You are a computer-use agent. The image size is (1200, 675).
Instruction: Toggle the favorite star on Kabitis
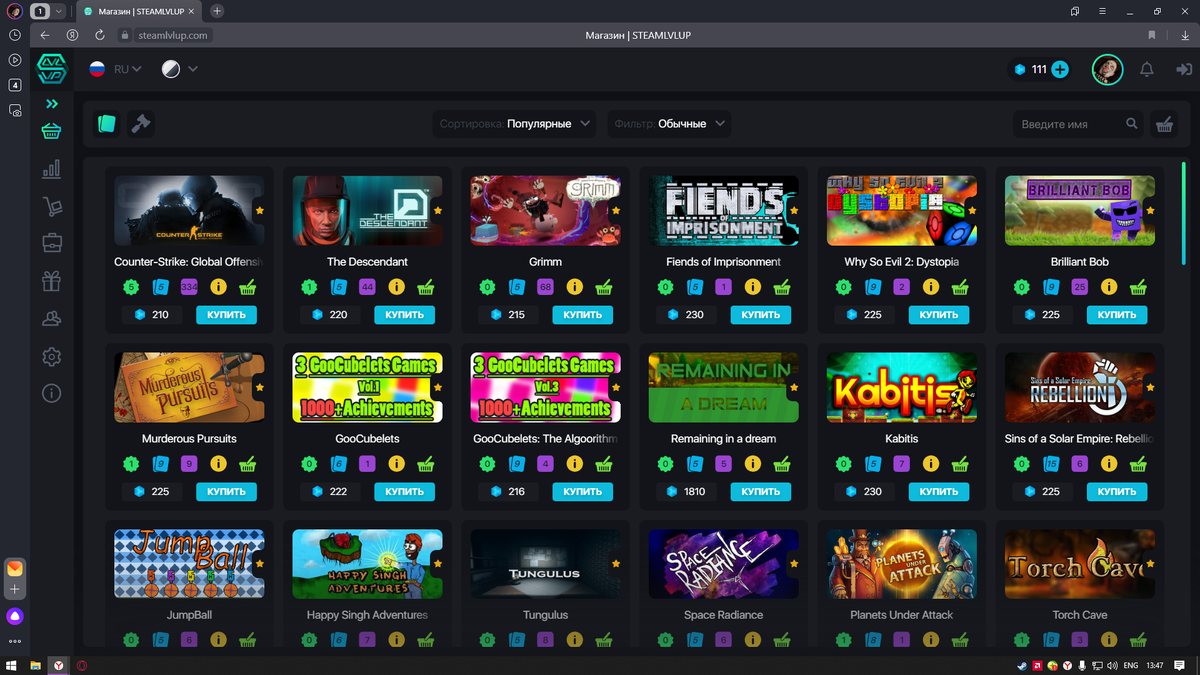click(x=972, y=388)
